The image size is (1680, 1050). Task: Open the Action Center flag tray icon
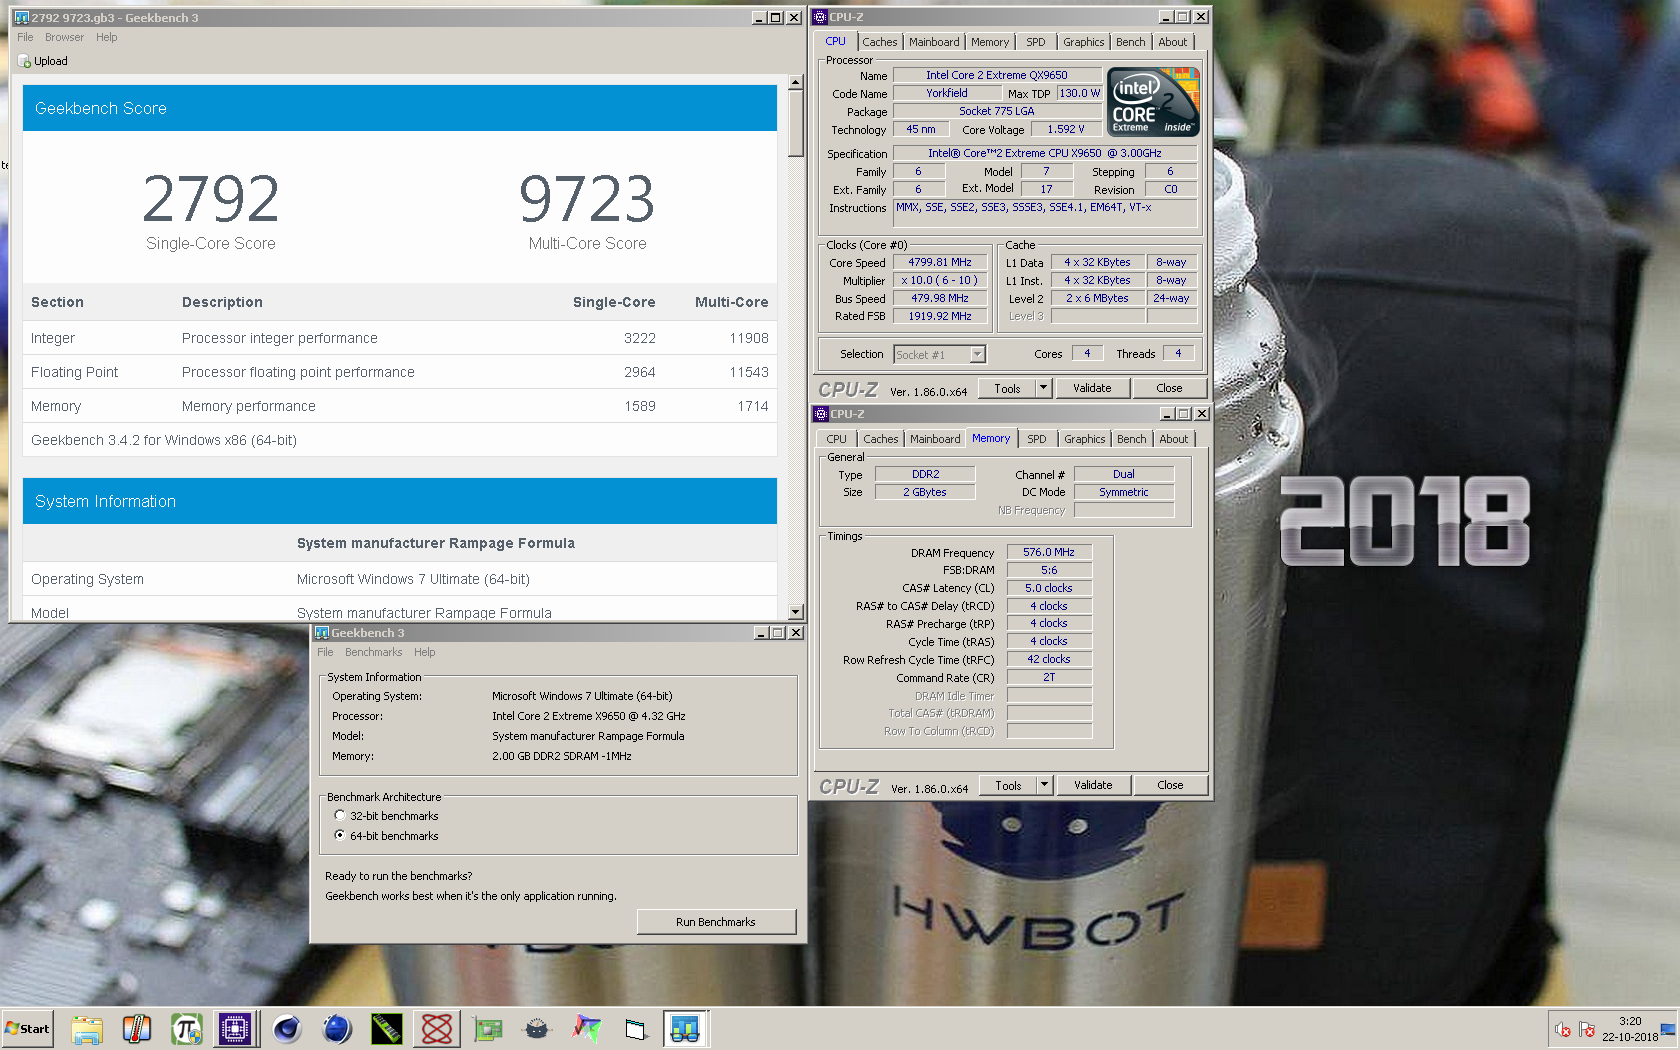(1587, 1029)
